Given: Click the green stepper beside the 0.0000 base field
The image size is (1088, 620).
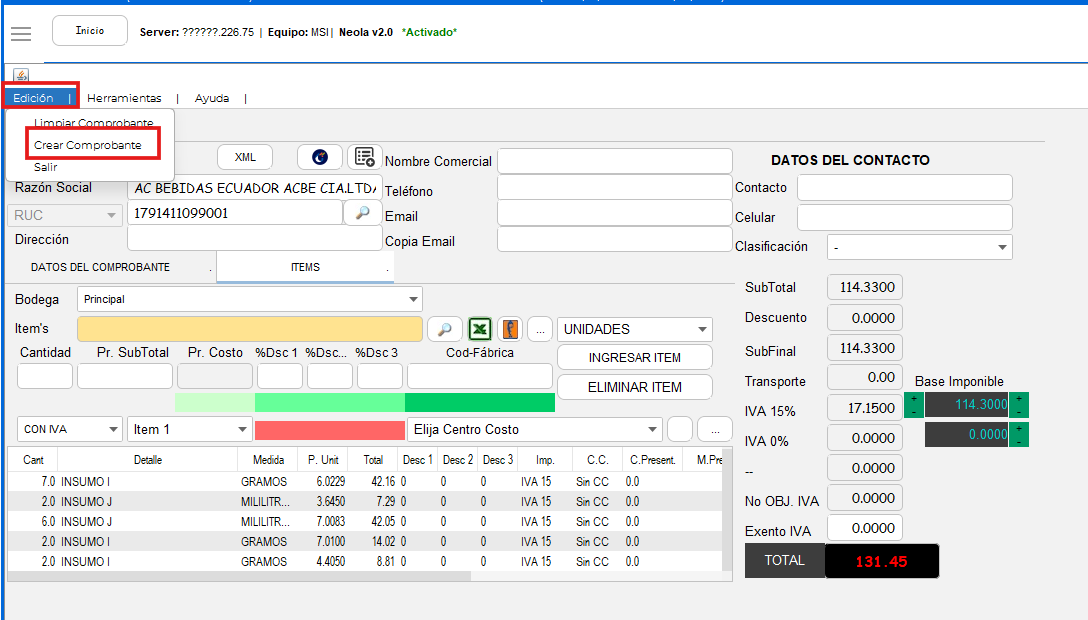Looking at the screenshot, I should point(1019,435).
